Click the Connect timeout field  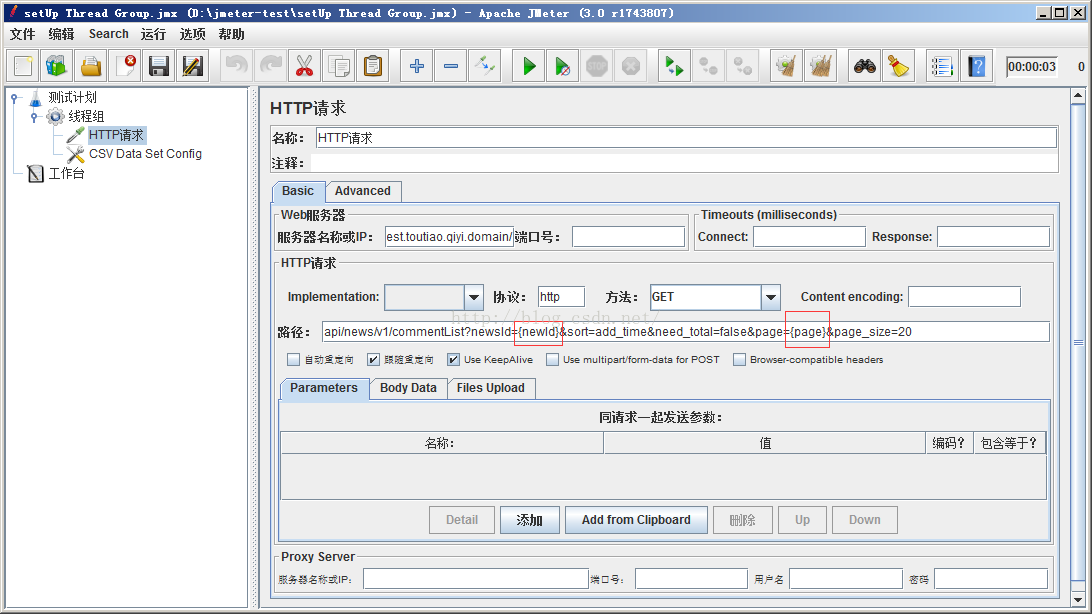809,237
